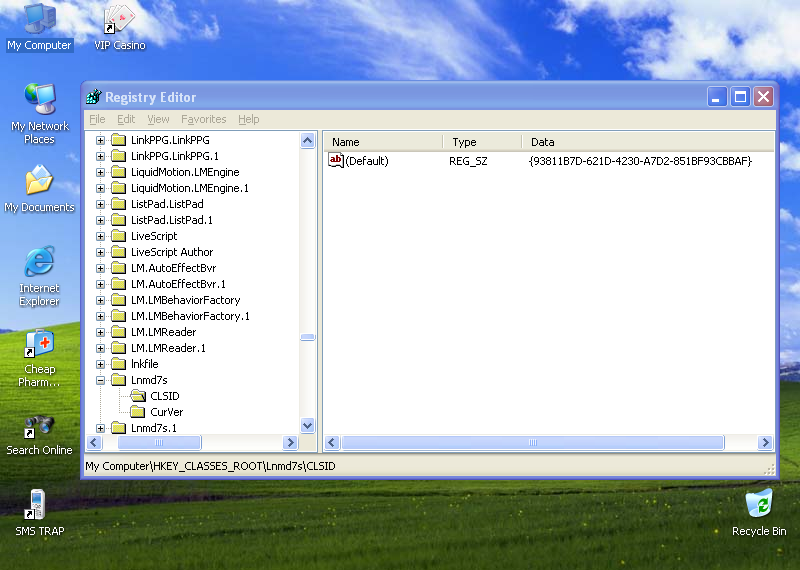Click the lnkfile folder icon

click(118, 364)
